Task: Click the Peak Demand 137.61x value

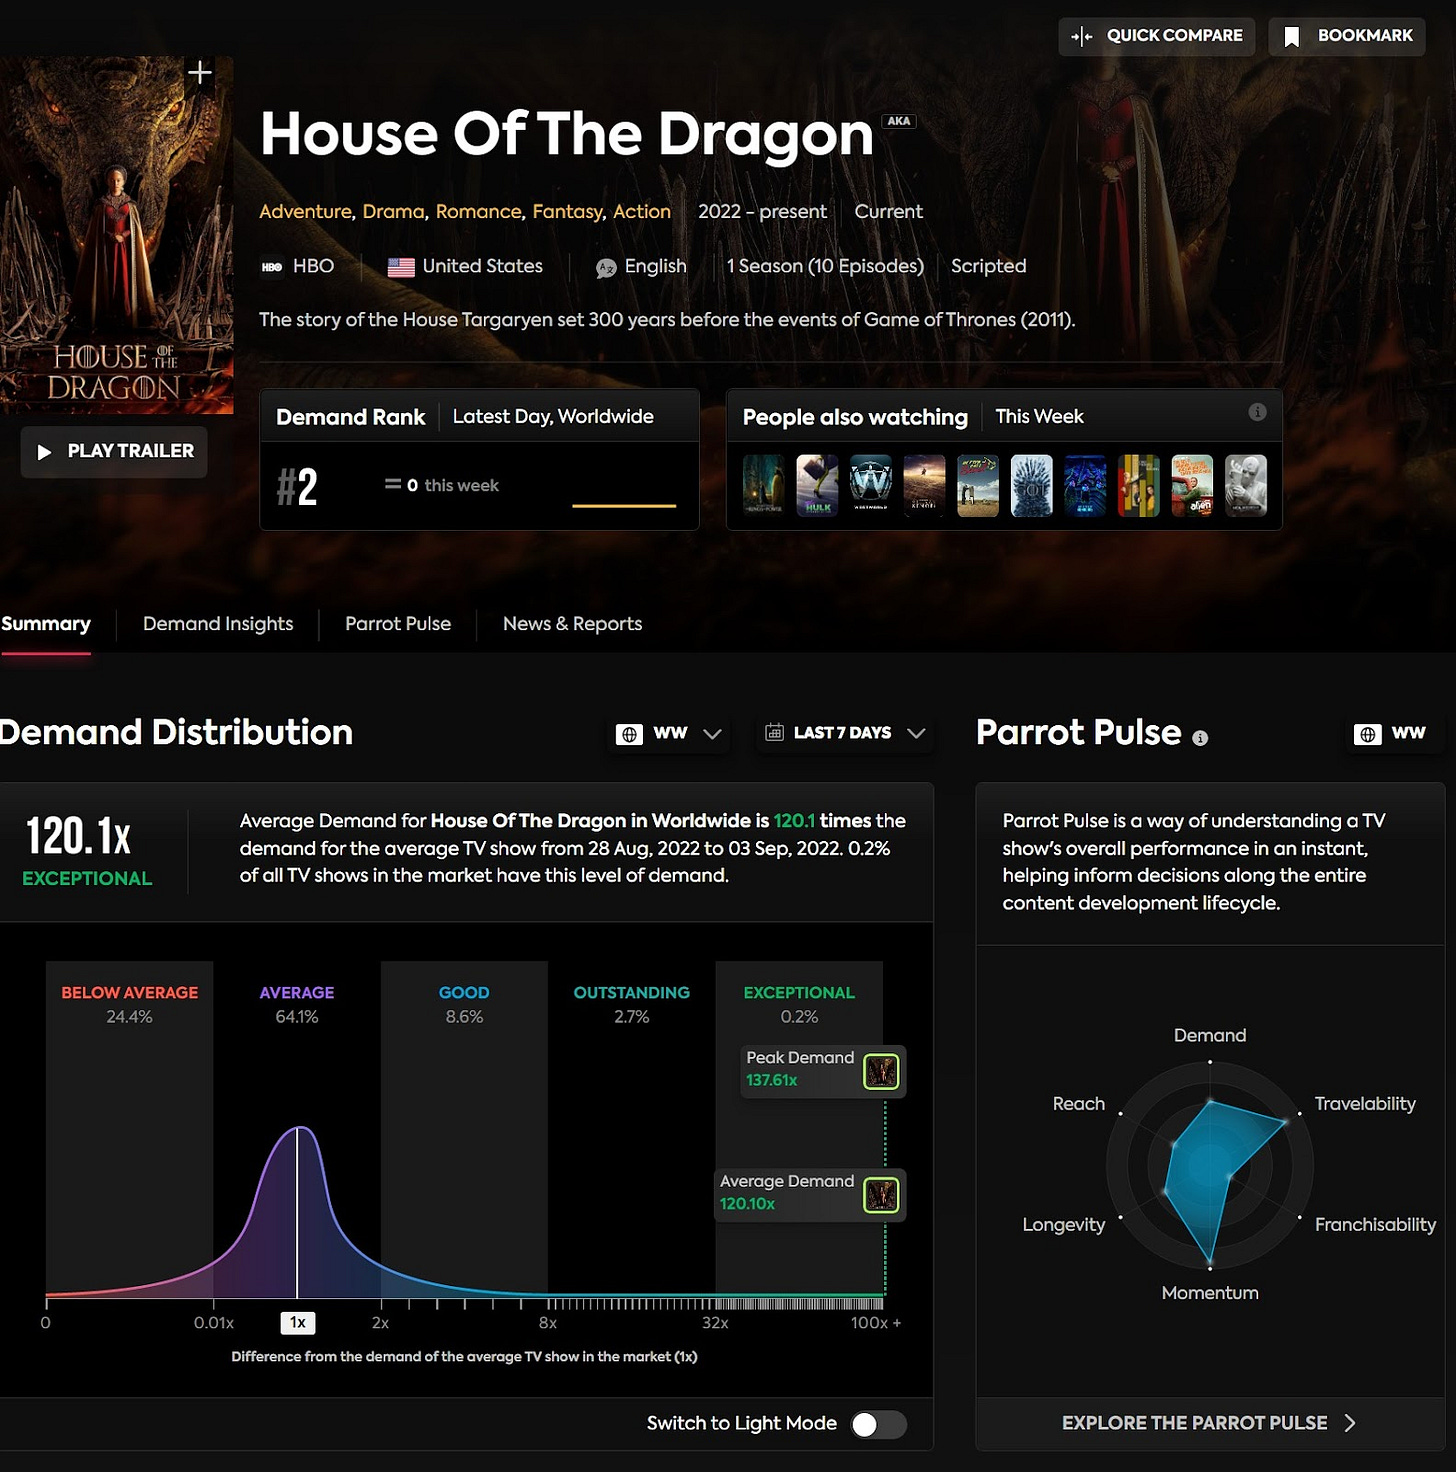Action: point(771,1081)
